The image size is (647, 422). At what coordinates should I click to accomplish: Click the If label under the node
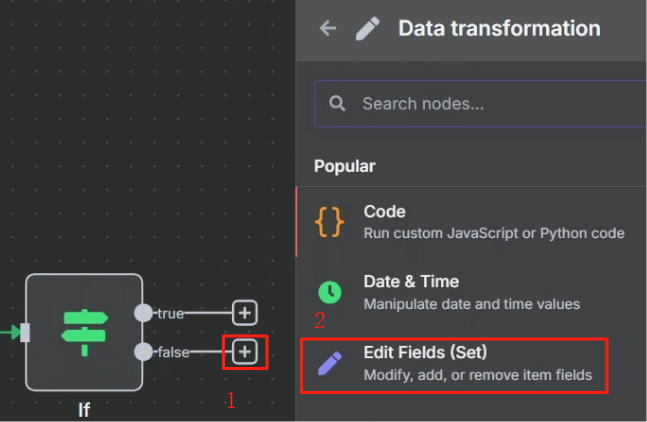[x=84, y=410]
